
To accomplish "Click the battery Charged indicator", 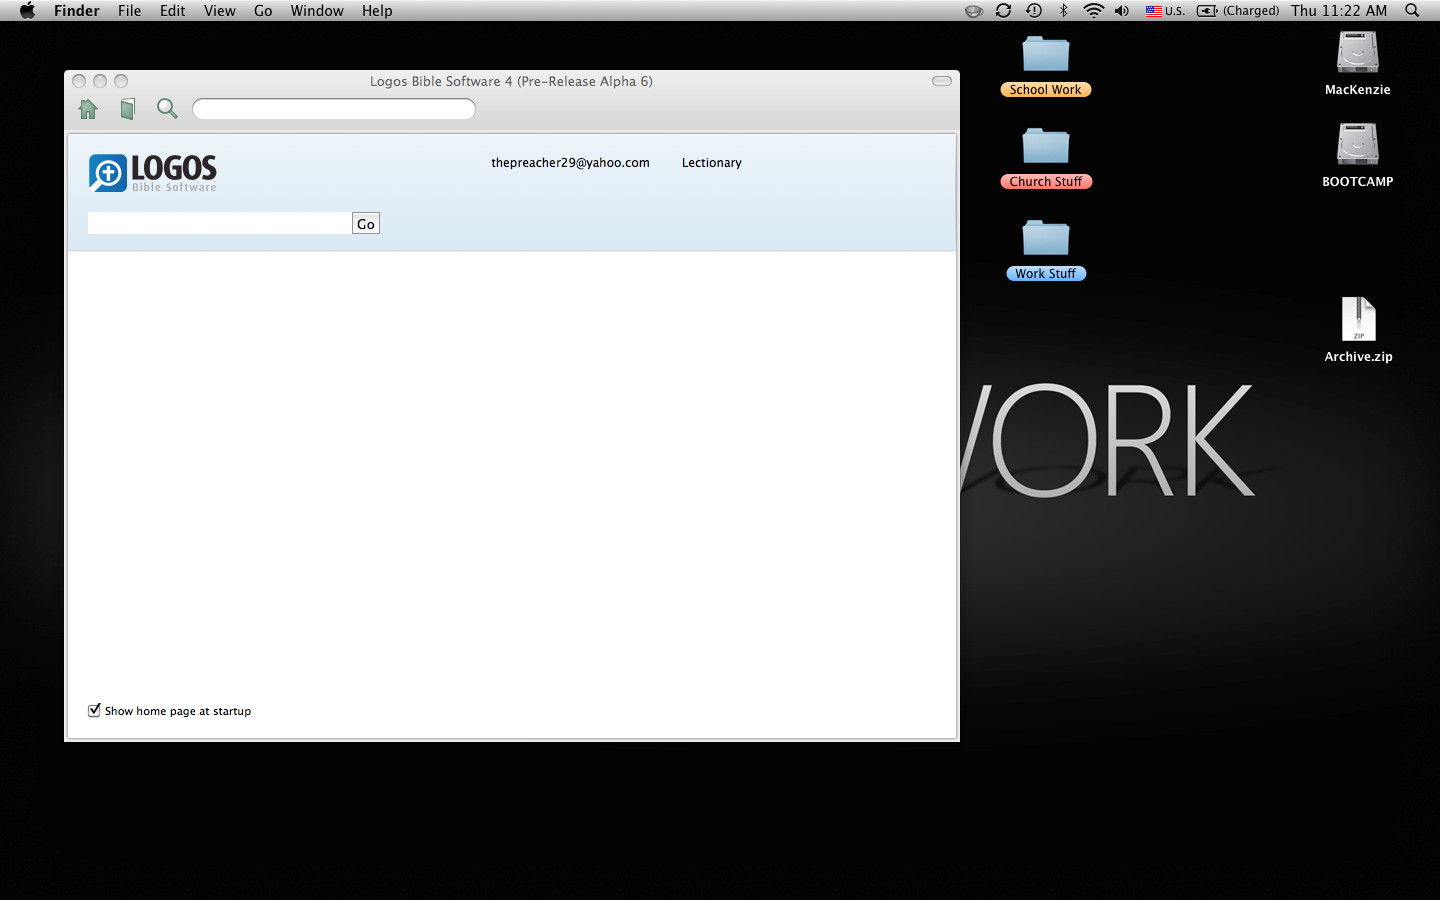I will (x=1238, y=10).
